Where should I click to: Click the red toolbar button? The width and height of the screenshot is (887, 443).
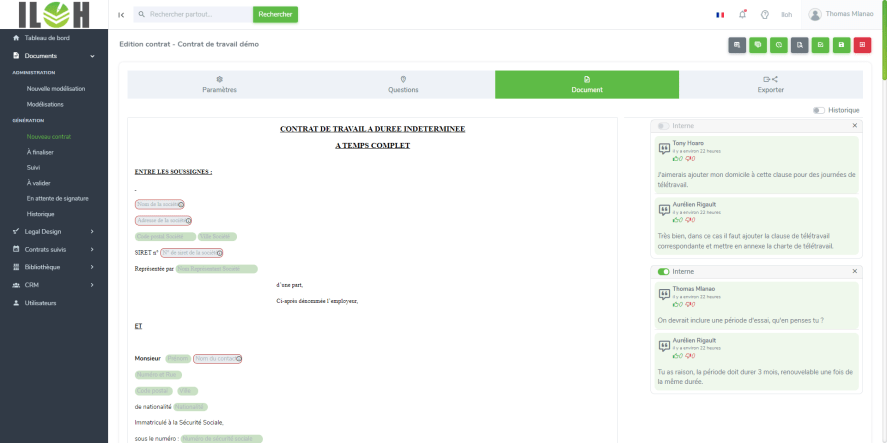[862, 45]
